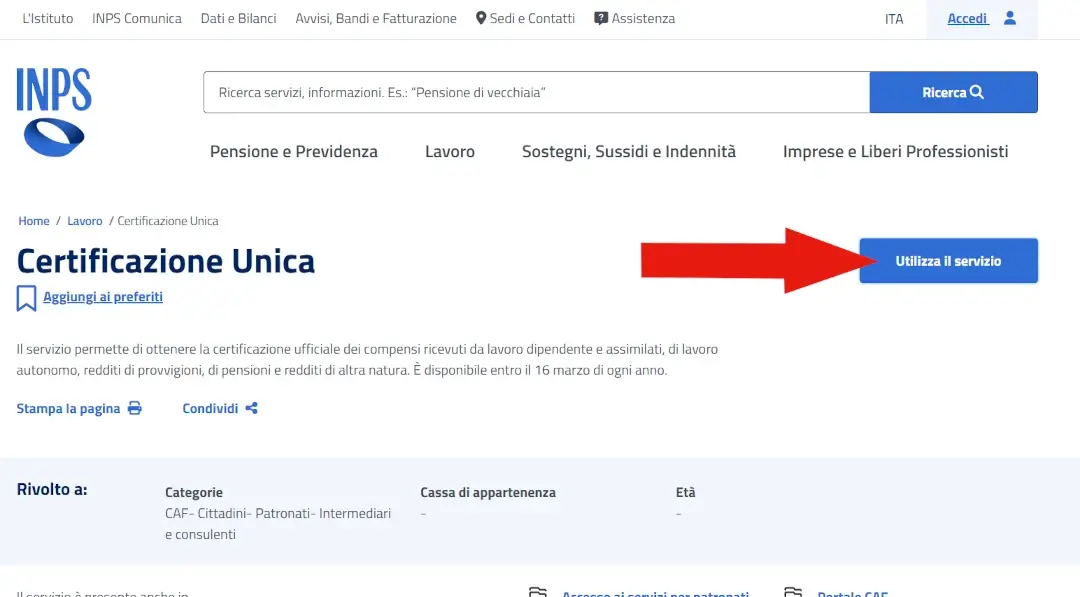The width and height of the screenshot is (1080, 597).
Task: Click the Certificazione Unica page heading
Action: [x=166, y=261]
